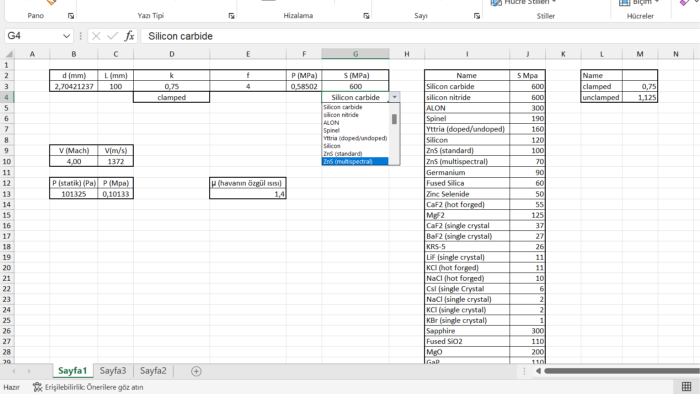Image resolution: width=700 pixels, height=394 pixels.
Task: Click the confirm entry checkmark icon
Action: pos(112,36)
